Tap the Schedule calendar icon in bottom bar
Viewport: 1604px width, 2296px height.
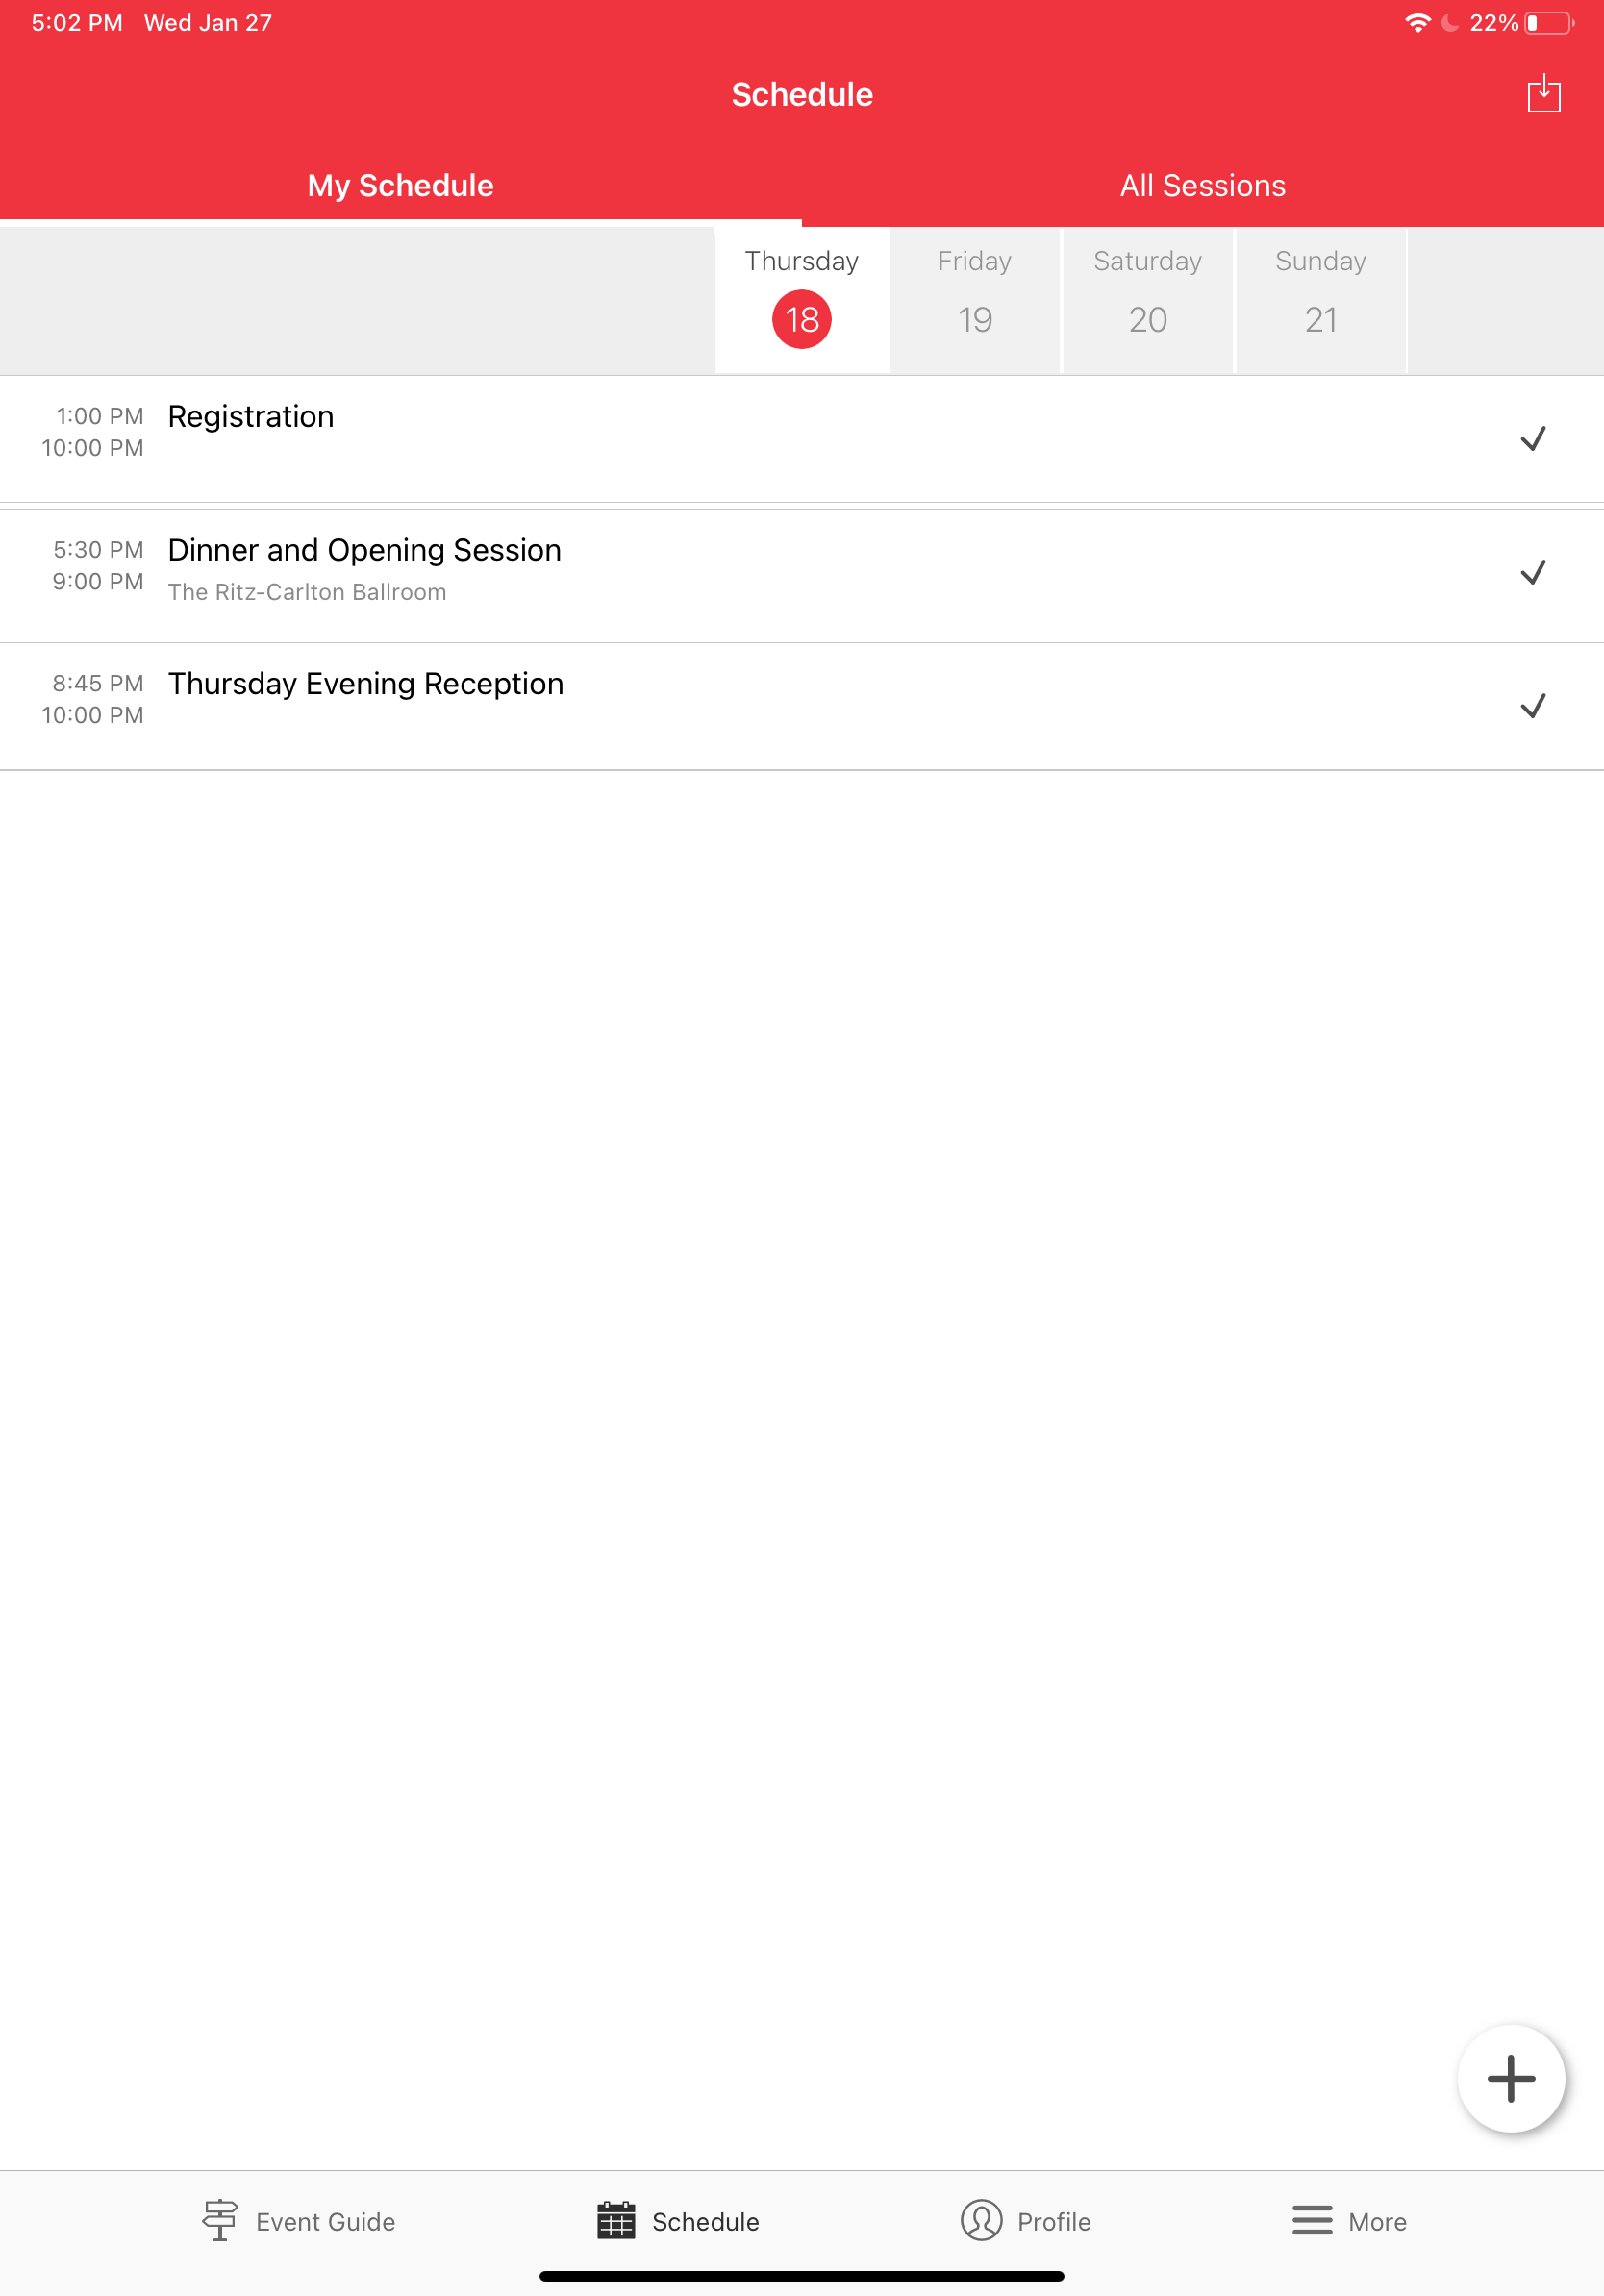click(x=616, y=2220)
